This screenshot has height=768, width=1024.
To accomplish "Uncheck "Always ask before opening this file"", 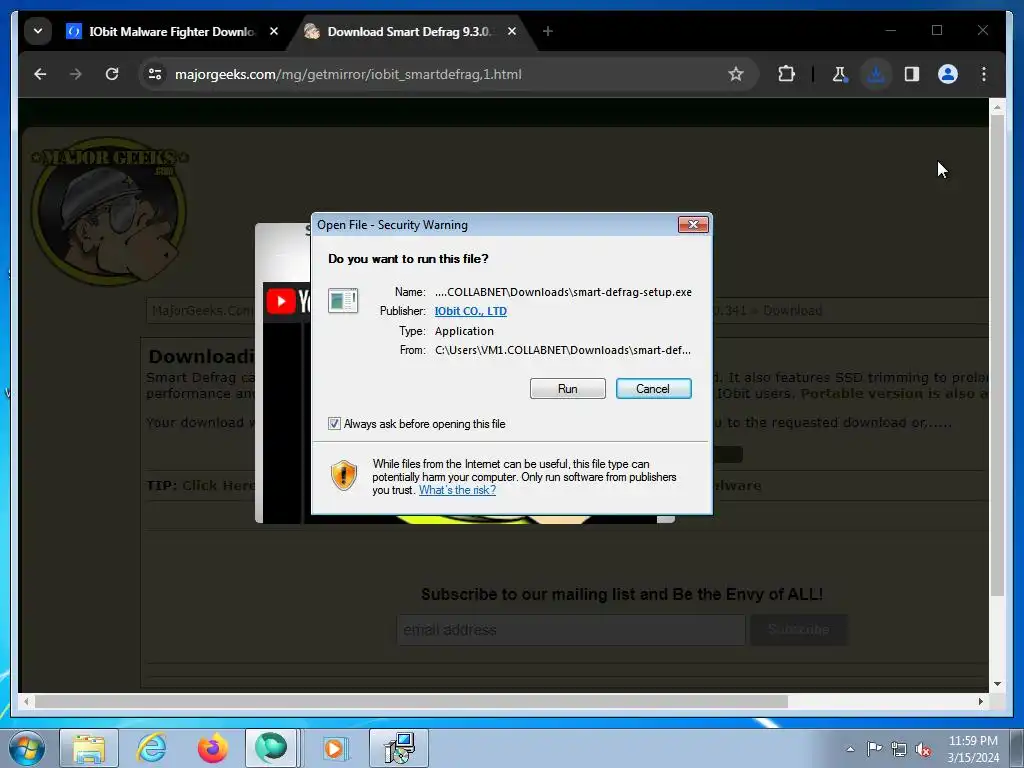I will pos(334,424).
